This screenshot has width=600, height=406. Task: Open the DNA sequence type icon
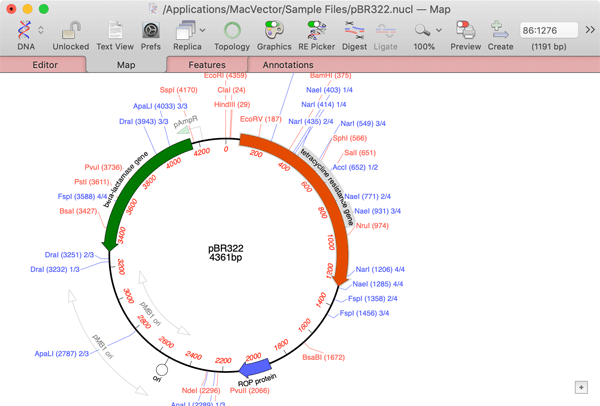coord(24,30)
